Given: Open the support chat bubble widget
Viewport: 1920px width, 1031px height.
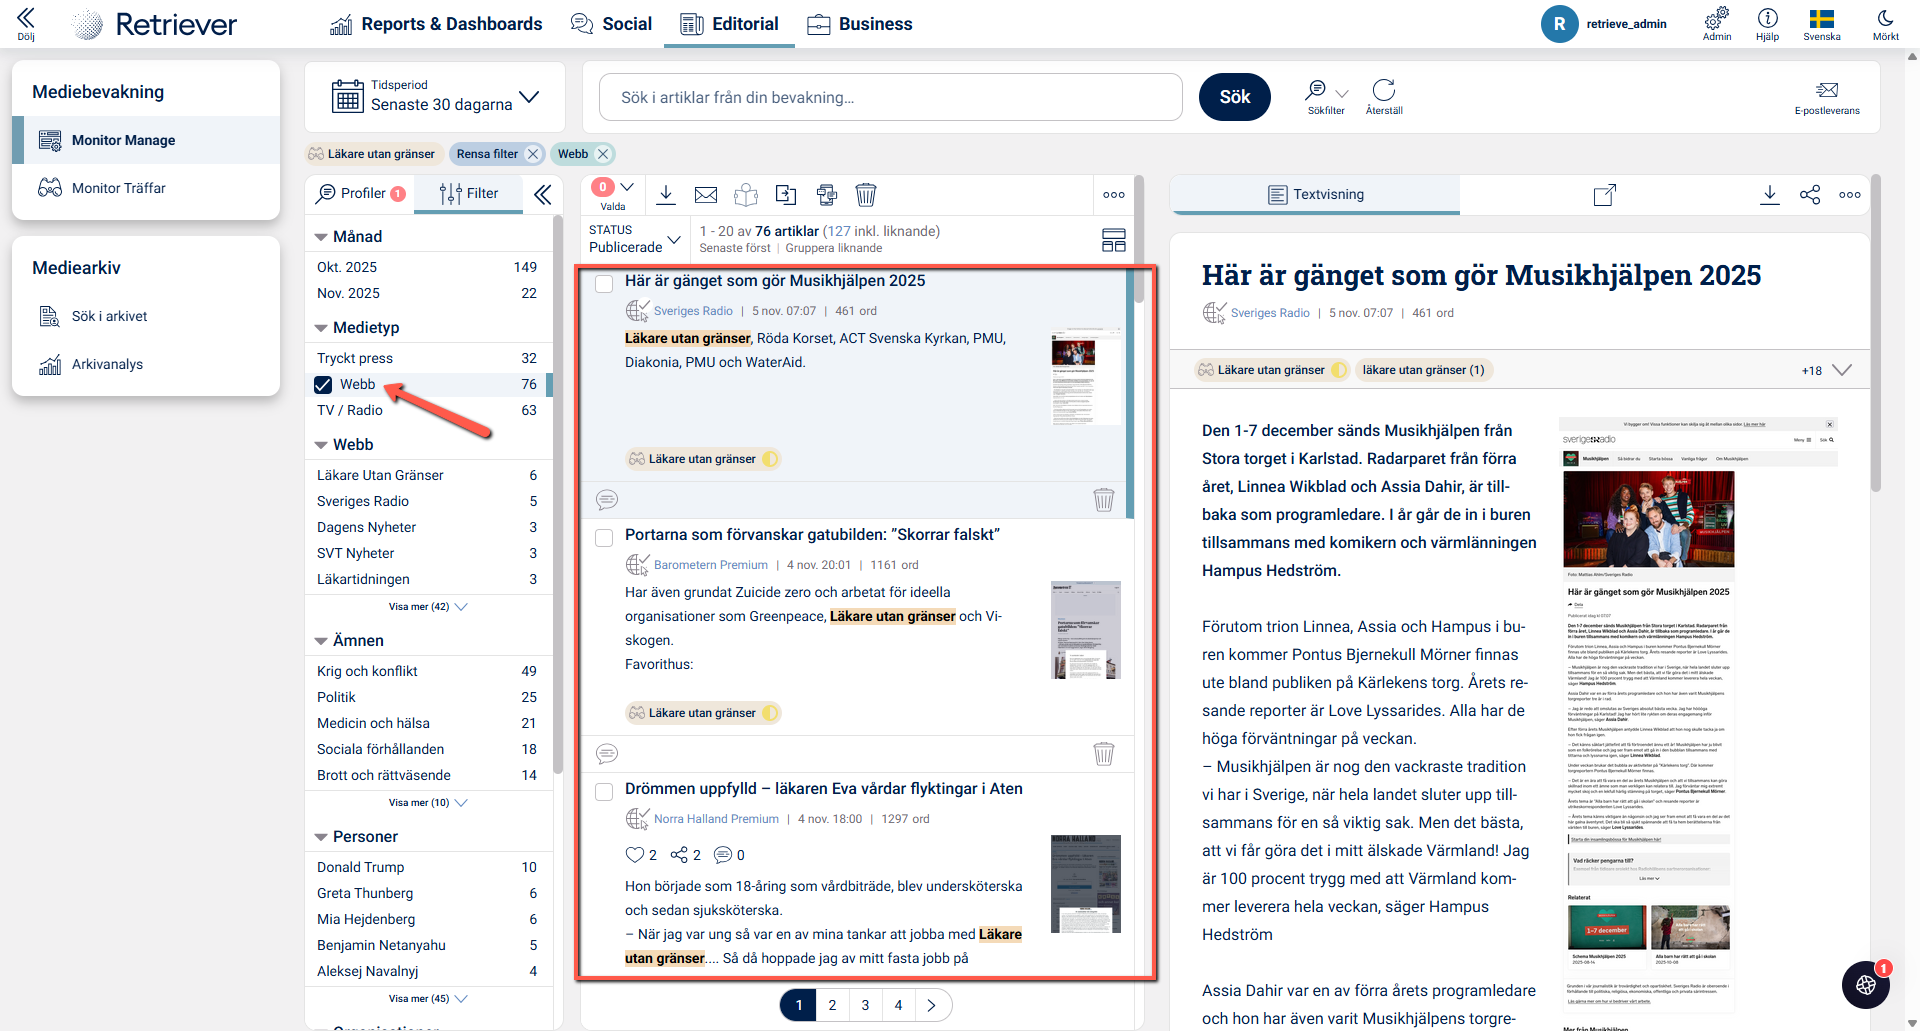Looking at the screenshot, I should (1866, 985).
